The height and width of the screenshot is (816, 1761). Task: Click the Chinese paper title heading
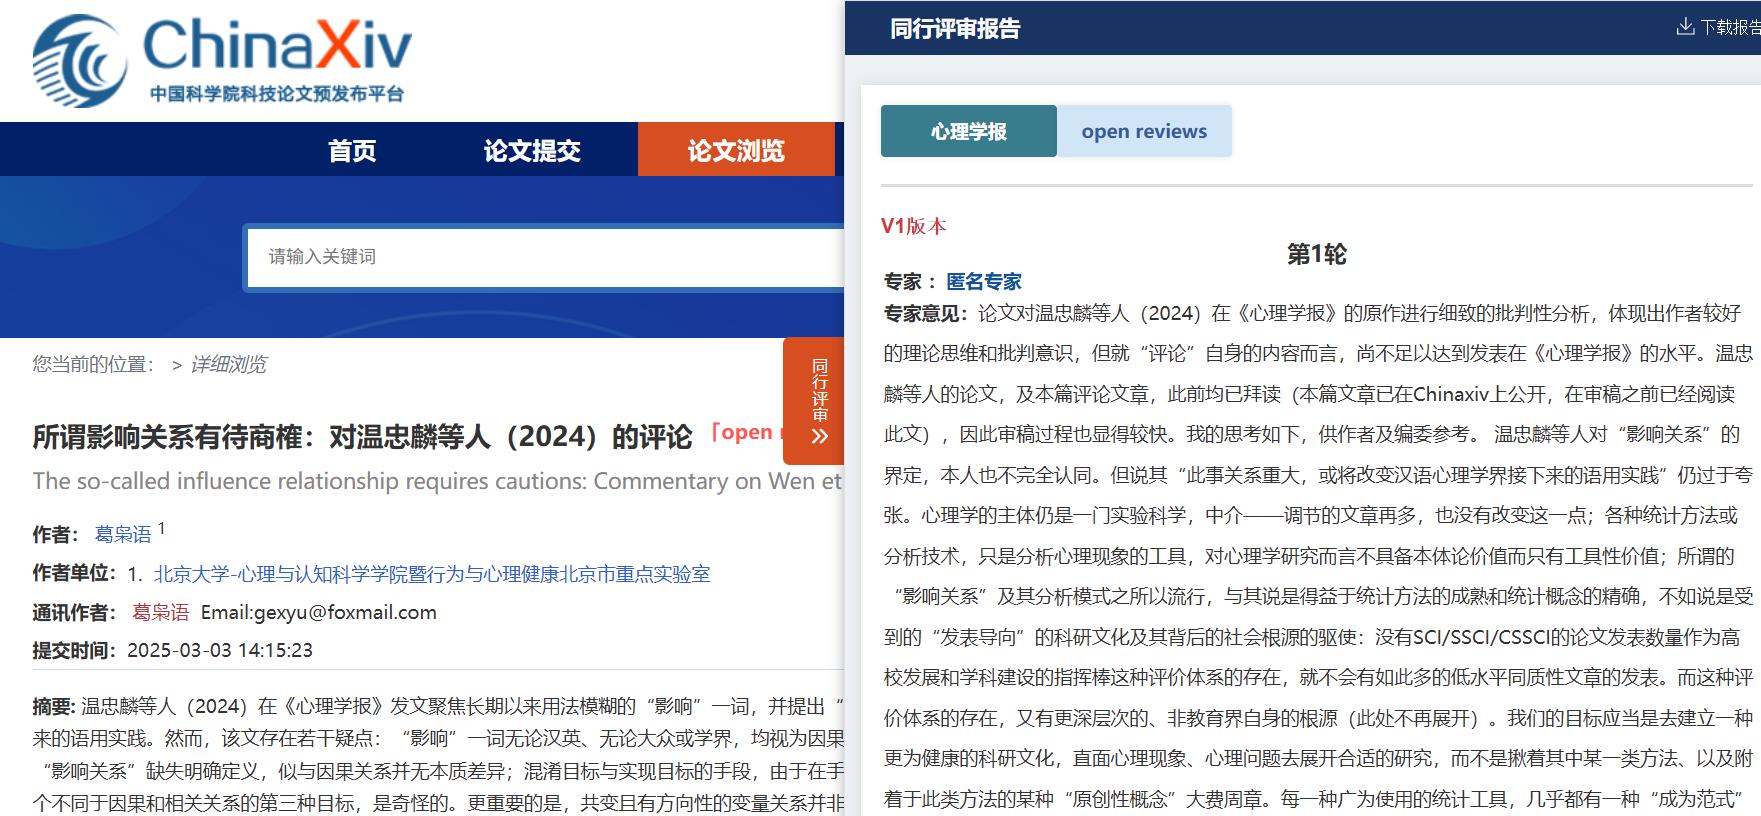pyautogui.click(x=362, y=437)
